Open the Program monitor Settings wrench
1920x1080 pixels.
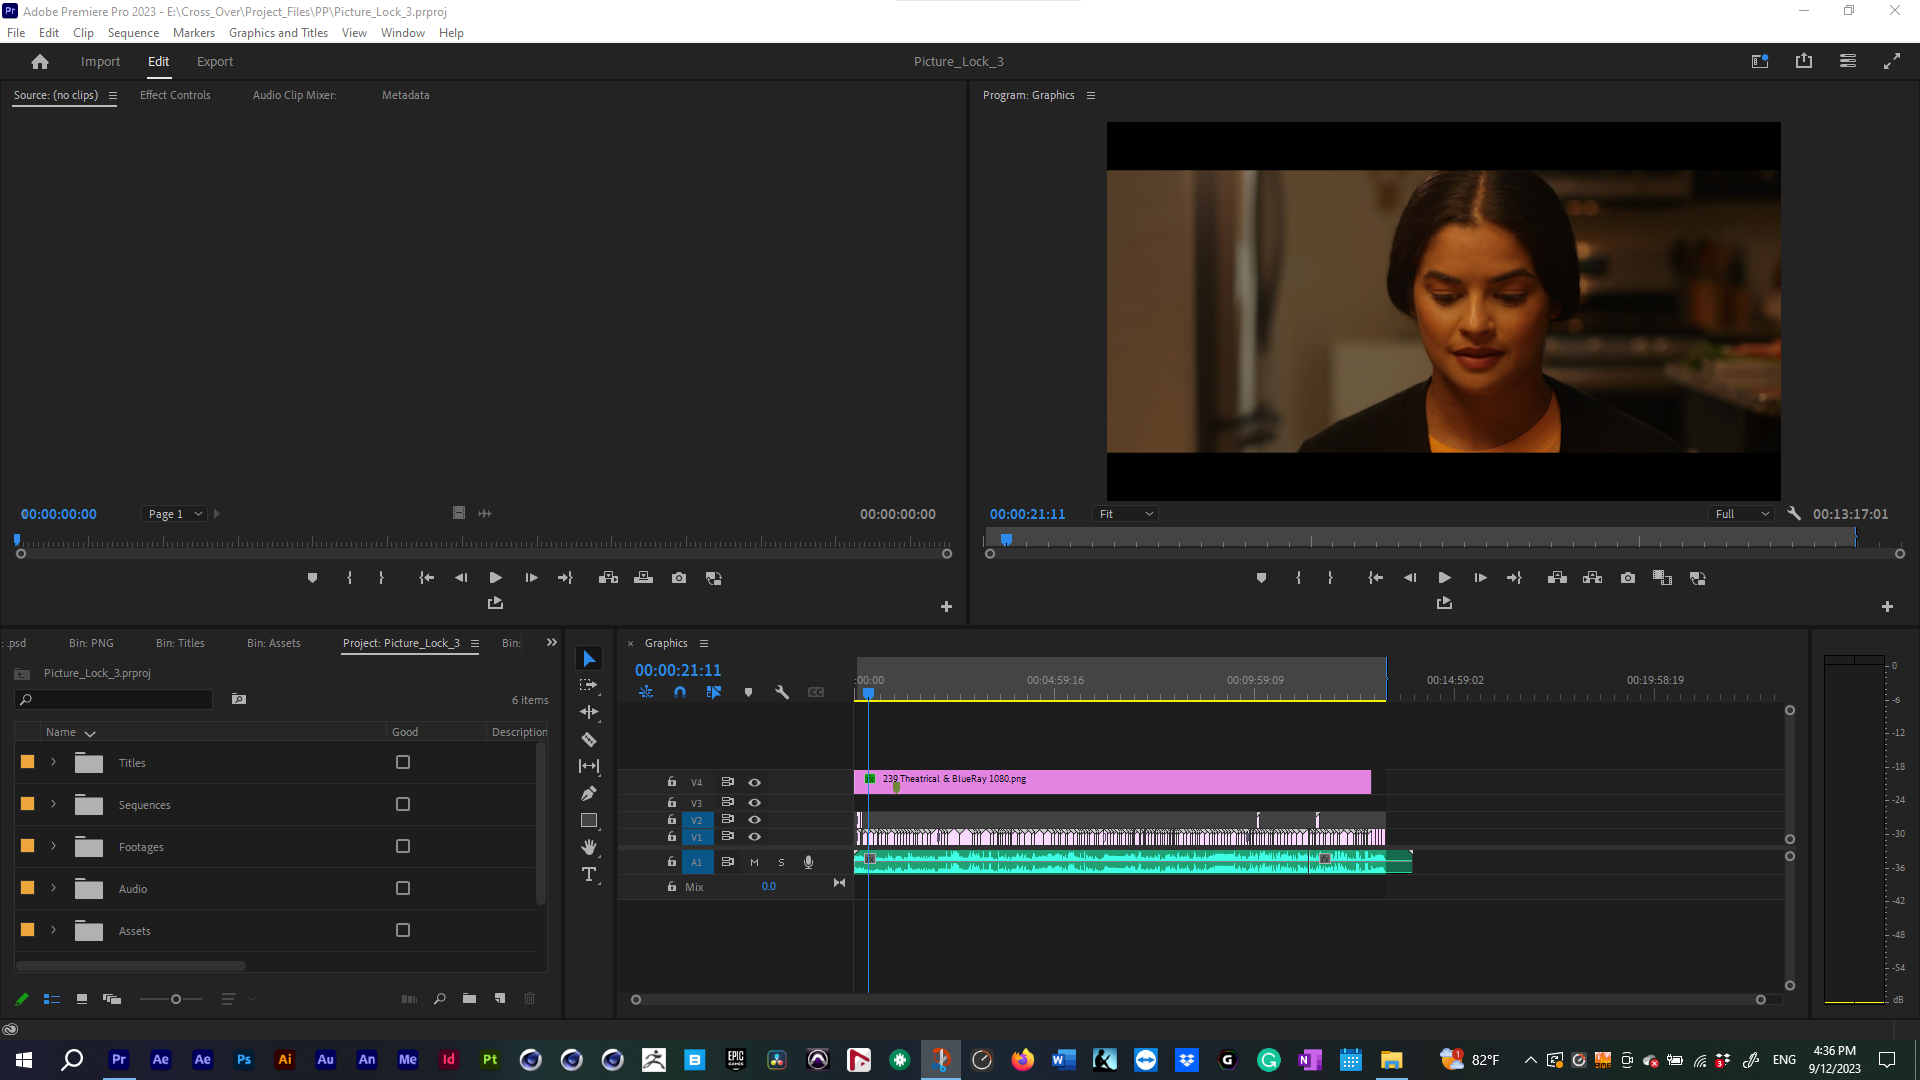(1794, 514)
